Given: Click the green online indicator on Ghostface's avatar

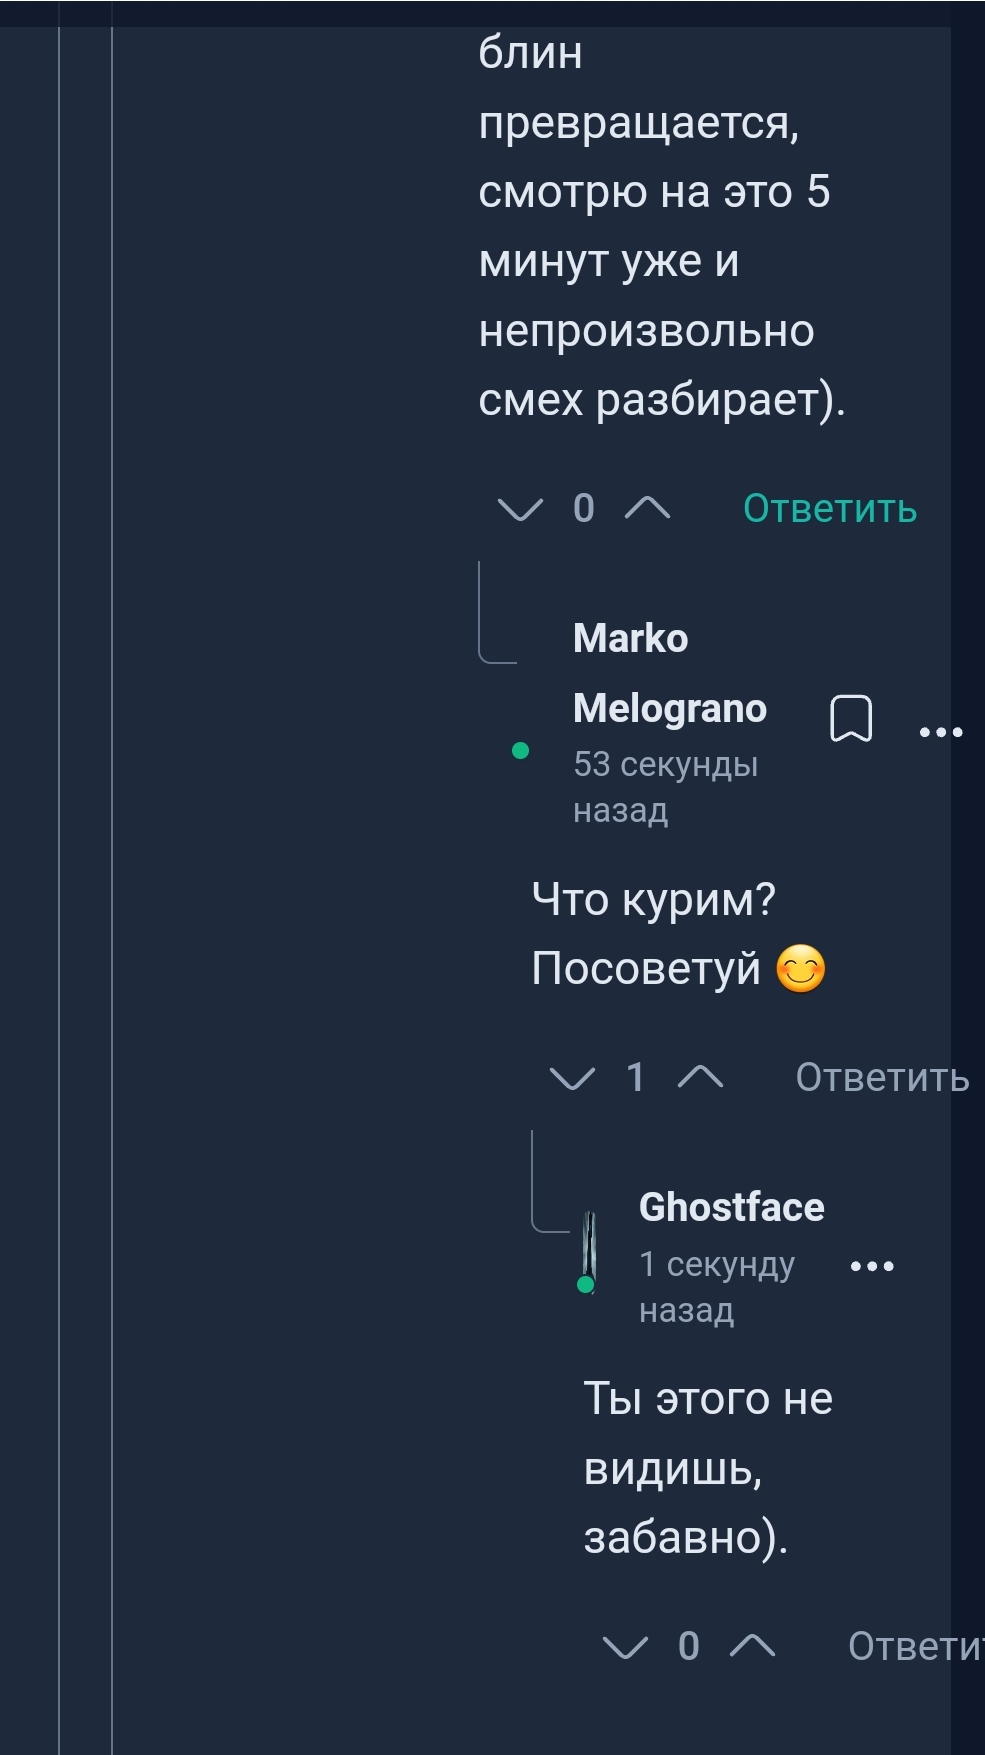Looking at the screenshot, I should pyautogui.click(x=585, y=1283).
